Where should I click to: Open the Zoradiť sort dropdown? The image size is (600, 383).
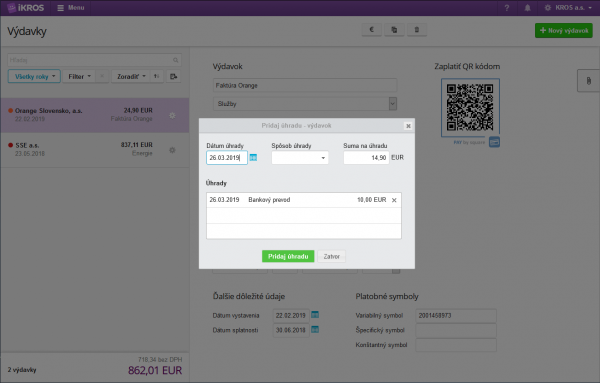(x=131, y=77)
